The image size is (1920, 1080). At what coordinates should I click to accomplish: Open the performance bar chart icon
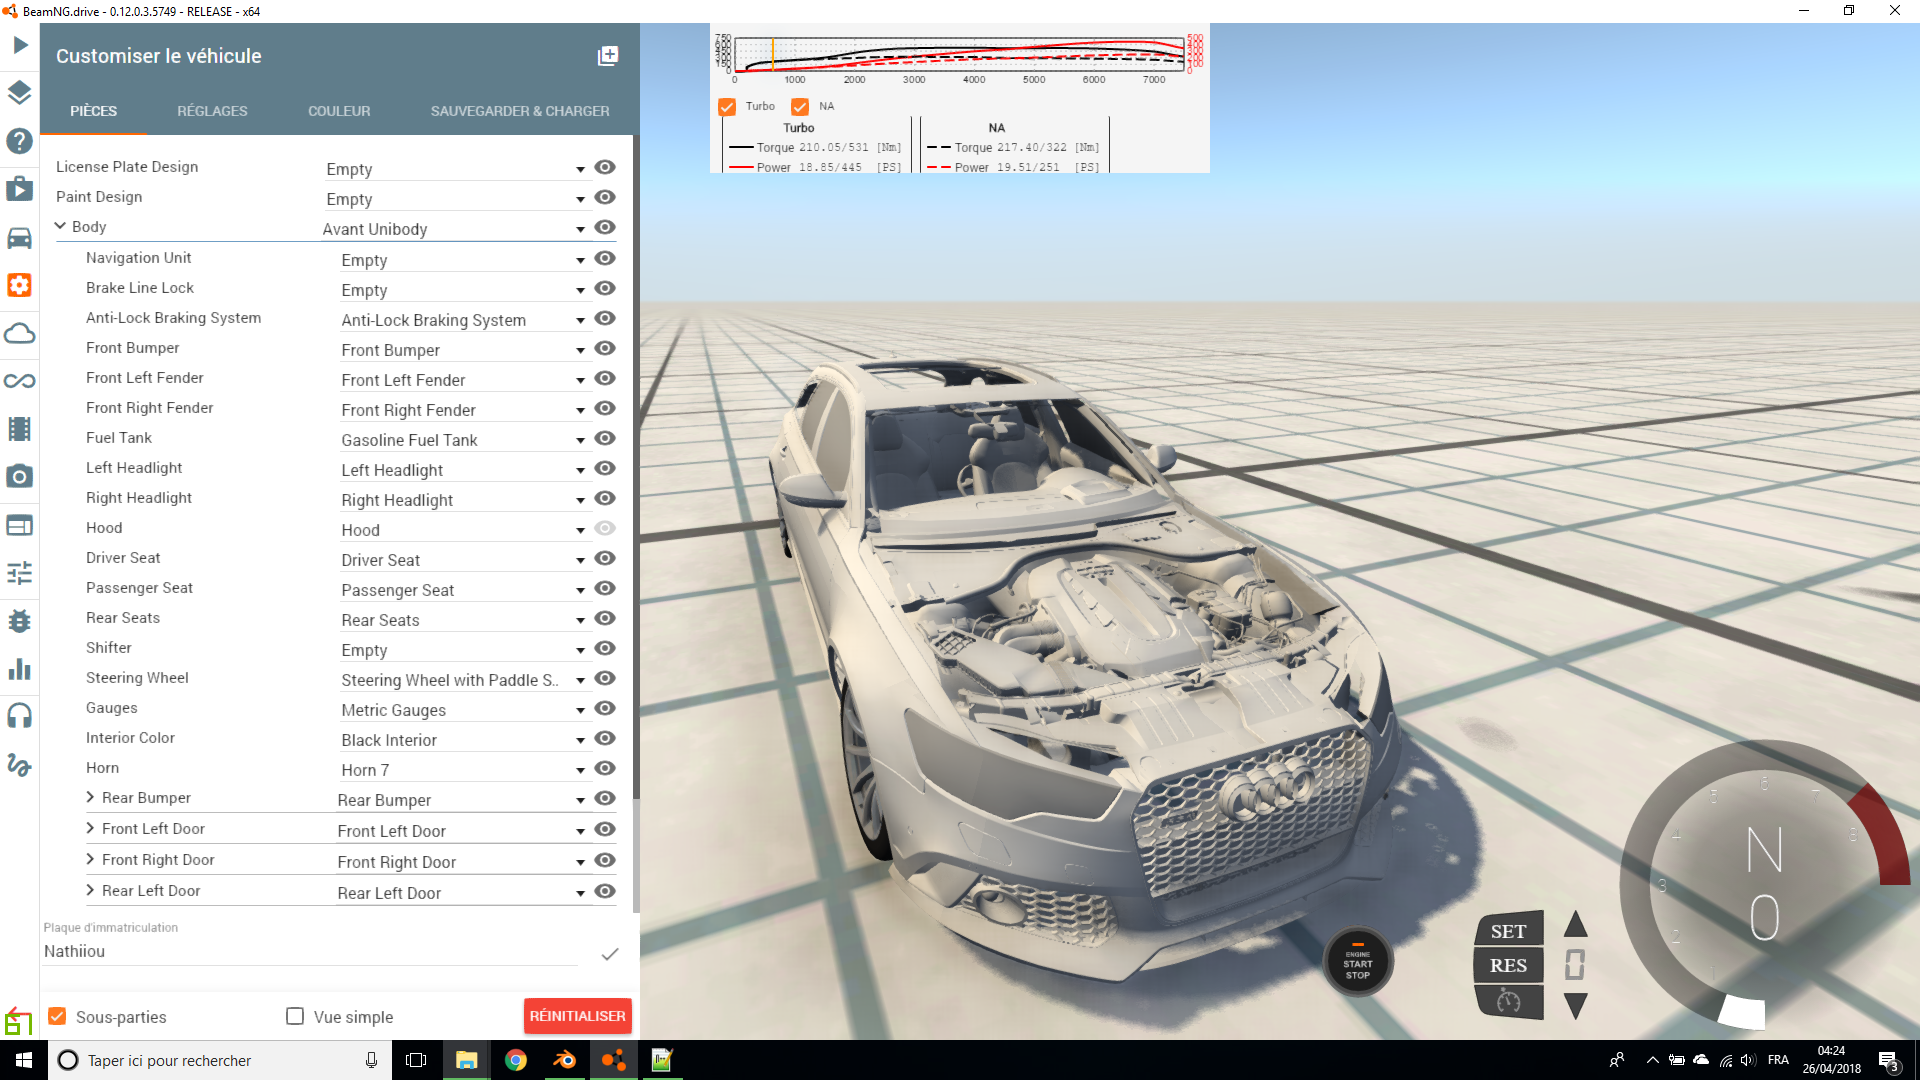coord(20,669)
